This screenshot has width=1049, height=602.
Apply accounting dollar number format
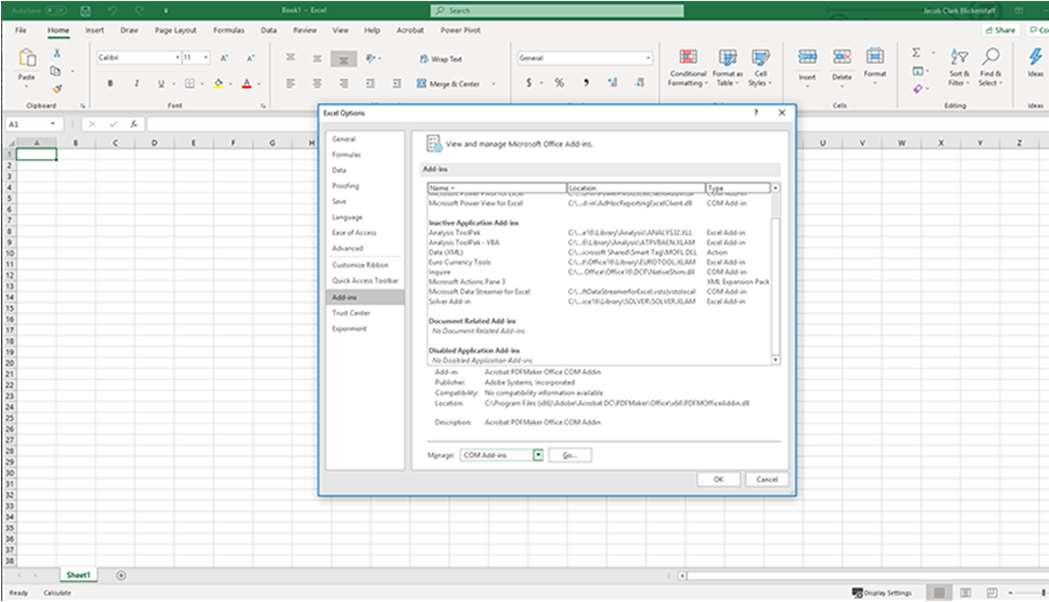[529, 83]
